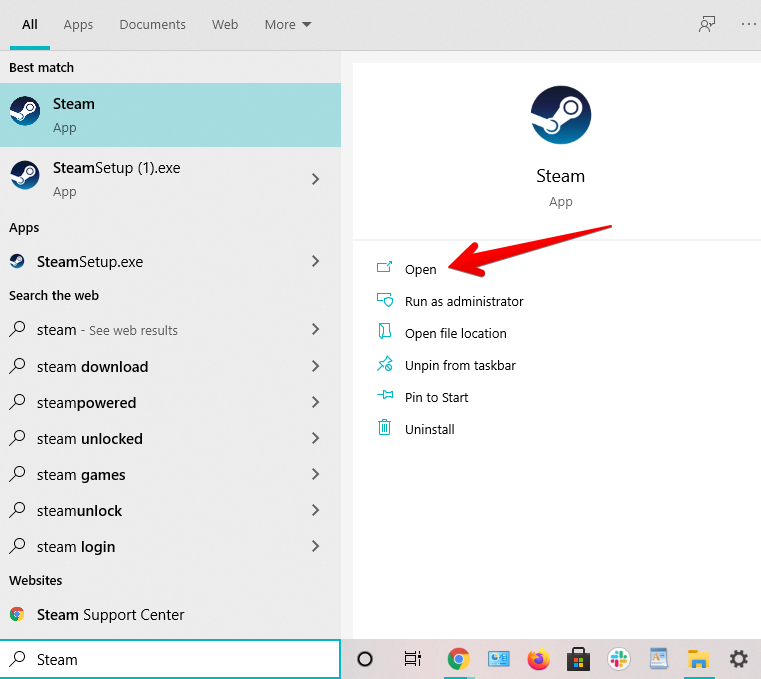Select Unpin from taskbar
This screenshot has height=679, width=761.
click(460, 365)
